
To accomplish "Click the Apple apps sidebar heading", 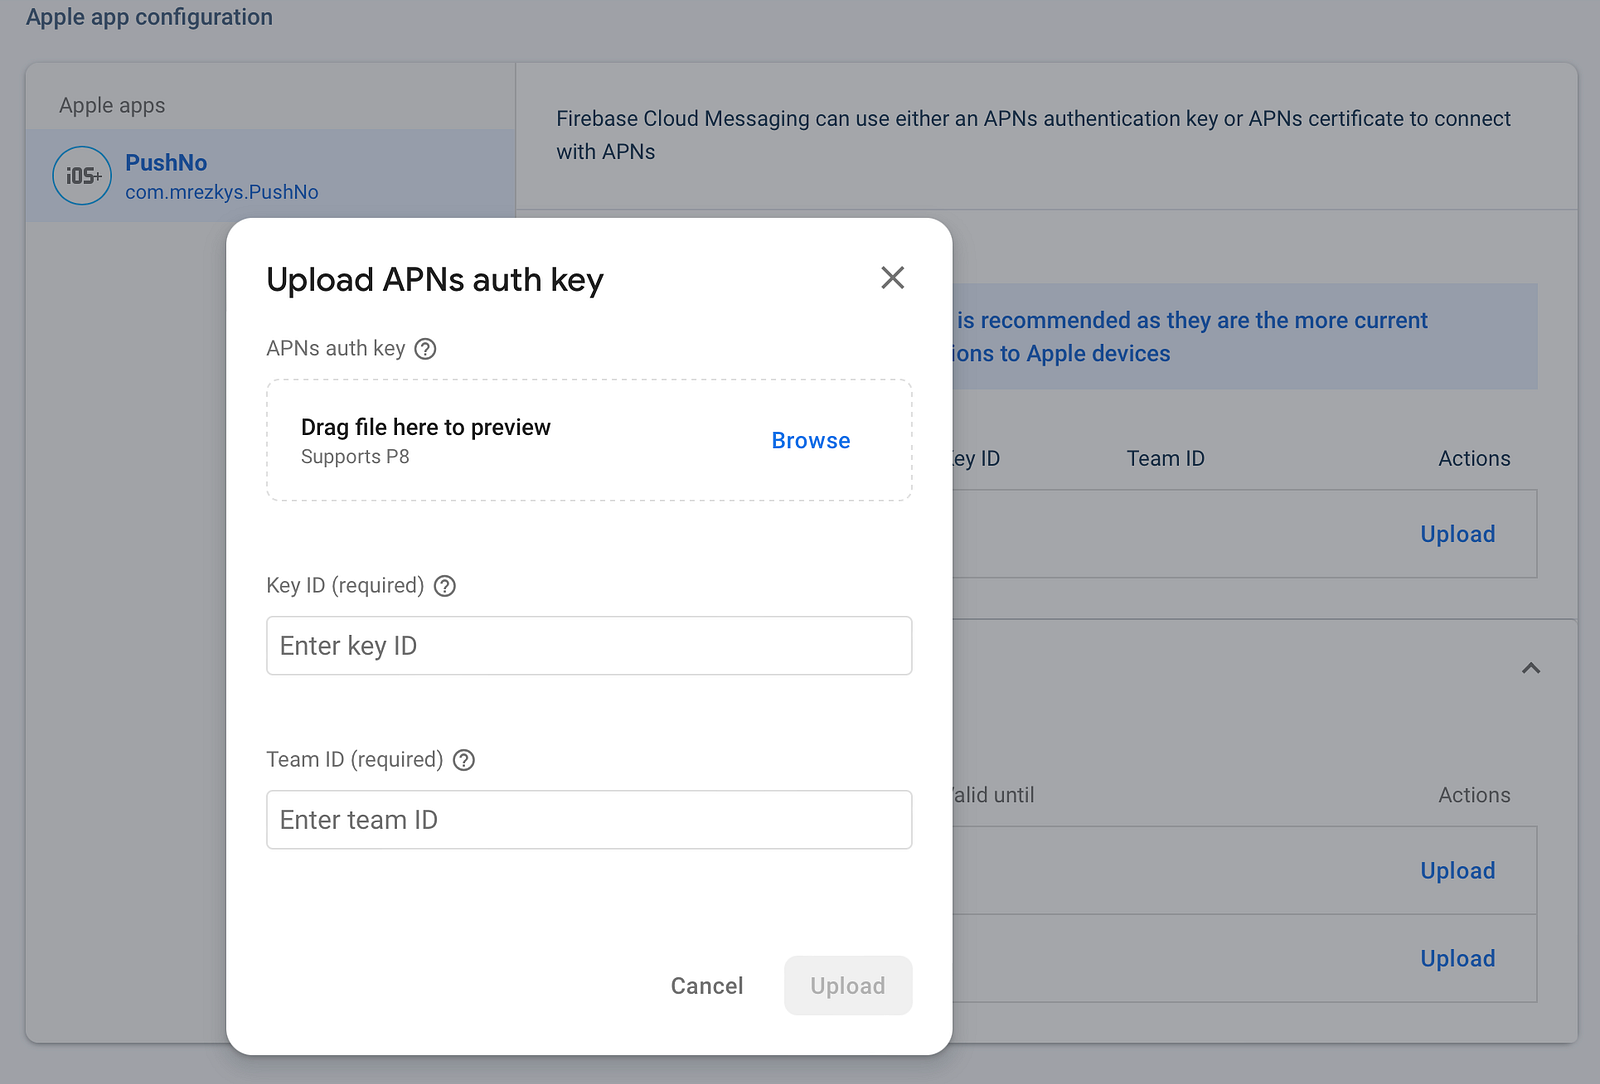I will click(x=112, y=106).
